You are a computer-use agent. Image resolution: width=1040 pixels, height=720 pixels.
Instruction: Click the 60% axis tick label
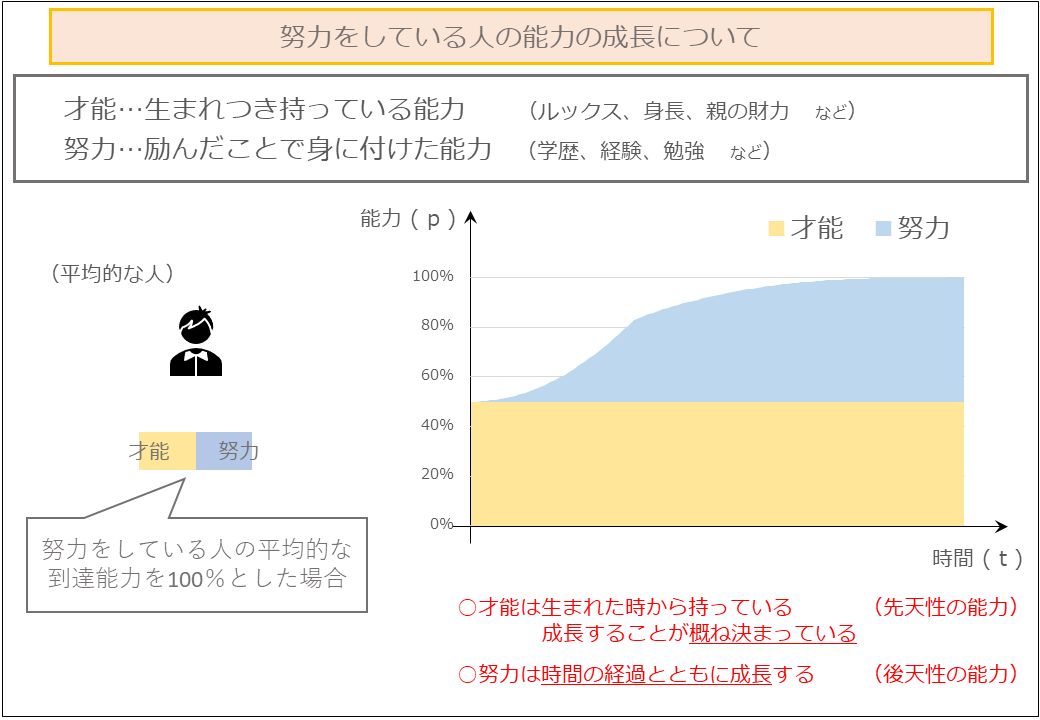coord(436,375)
